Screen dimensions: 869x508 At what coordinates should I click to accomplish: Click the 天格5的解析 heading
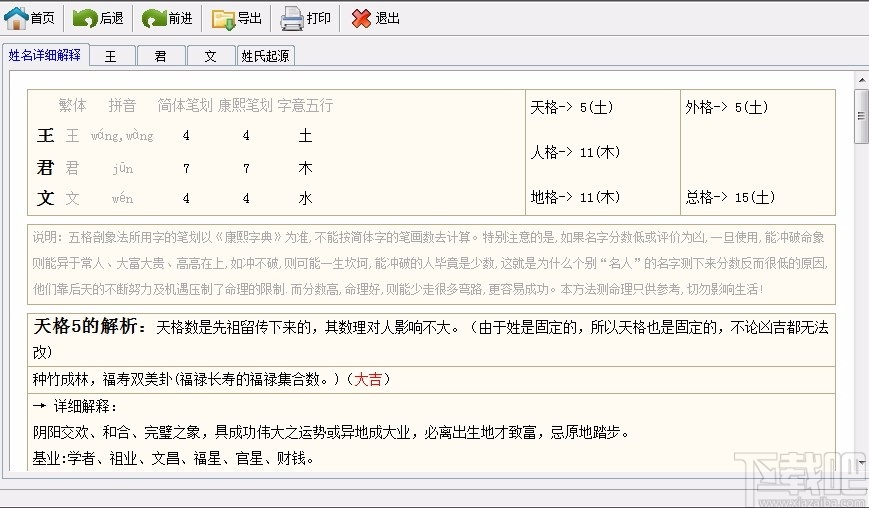pyautogui.click(x=90, y=326)
